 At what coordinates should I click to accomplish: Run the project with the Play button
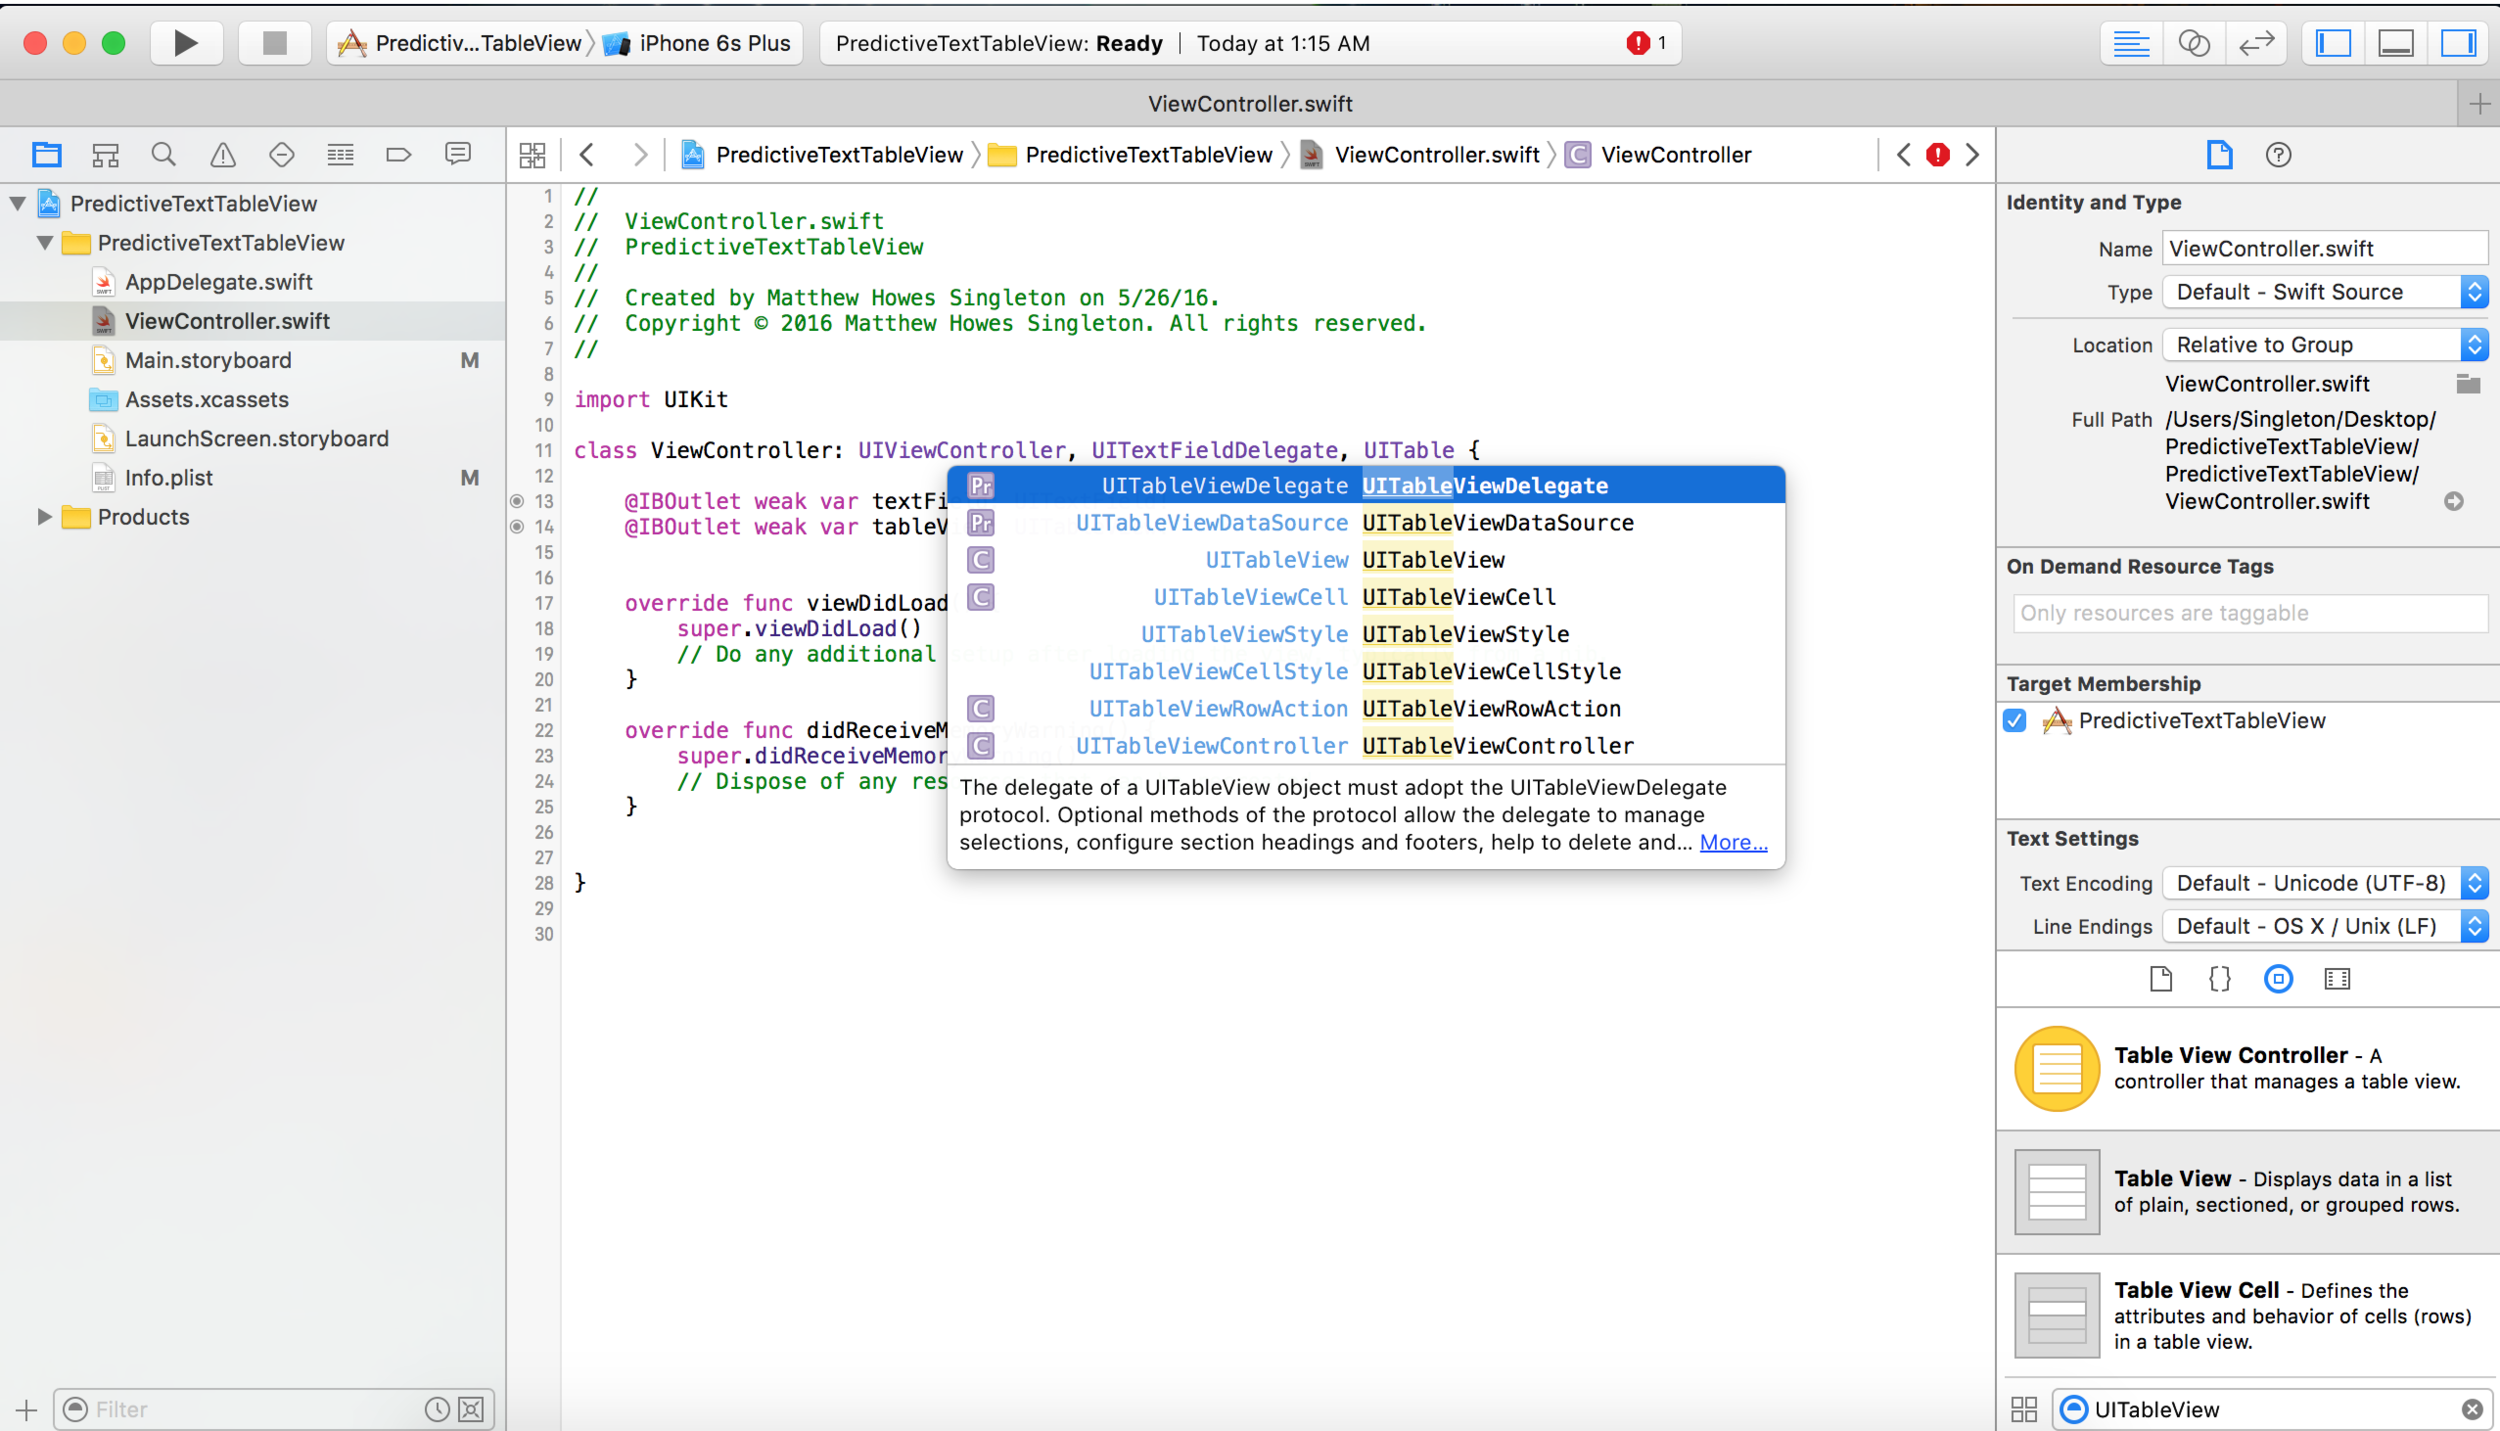(186, 43)
